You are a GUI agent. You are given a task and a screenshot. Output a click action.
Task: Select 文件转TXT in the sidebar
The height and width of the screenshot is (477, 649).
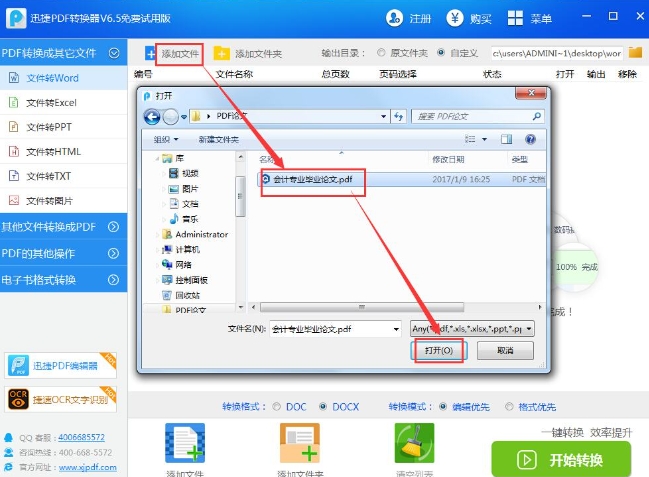[63, 176]
